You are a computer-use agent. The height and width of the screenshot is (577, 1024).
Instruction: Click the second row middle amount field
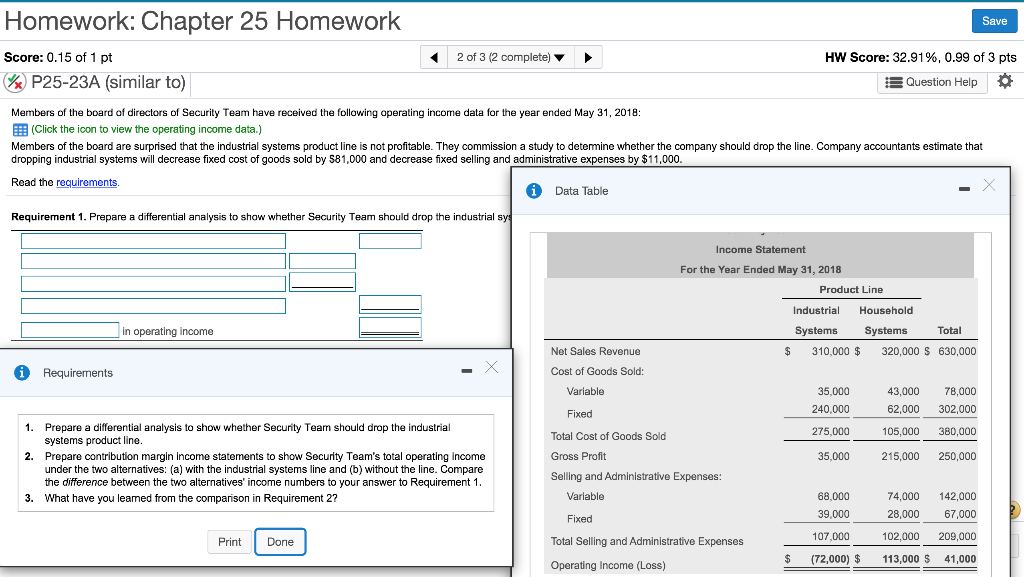pos(323,261)
